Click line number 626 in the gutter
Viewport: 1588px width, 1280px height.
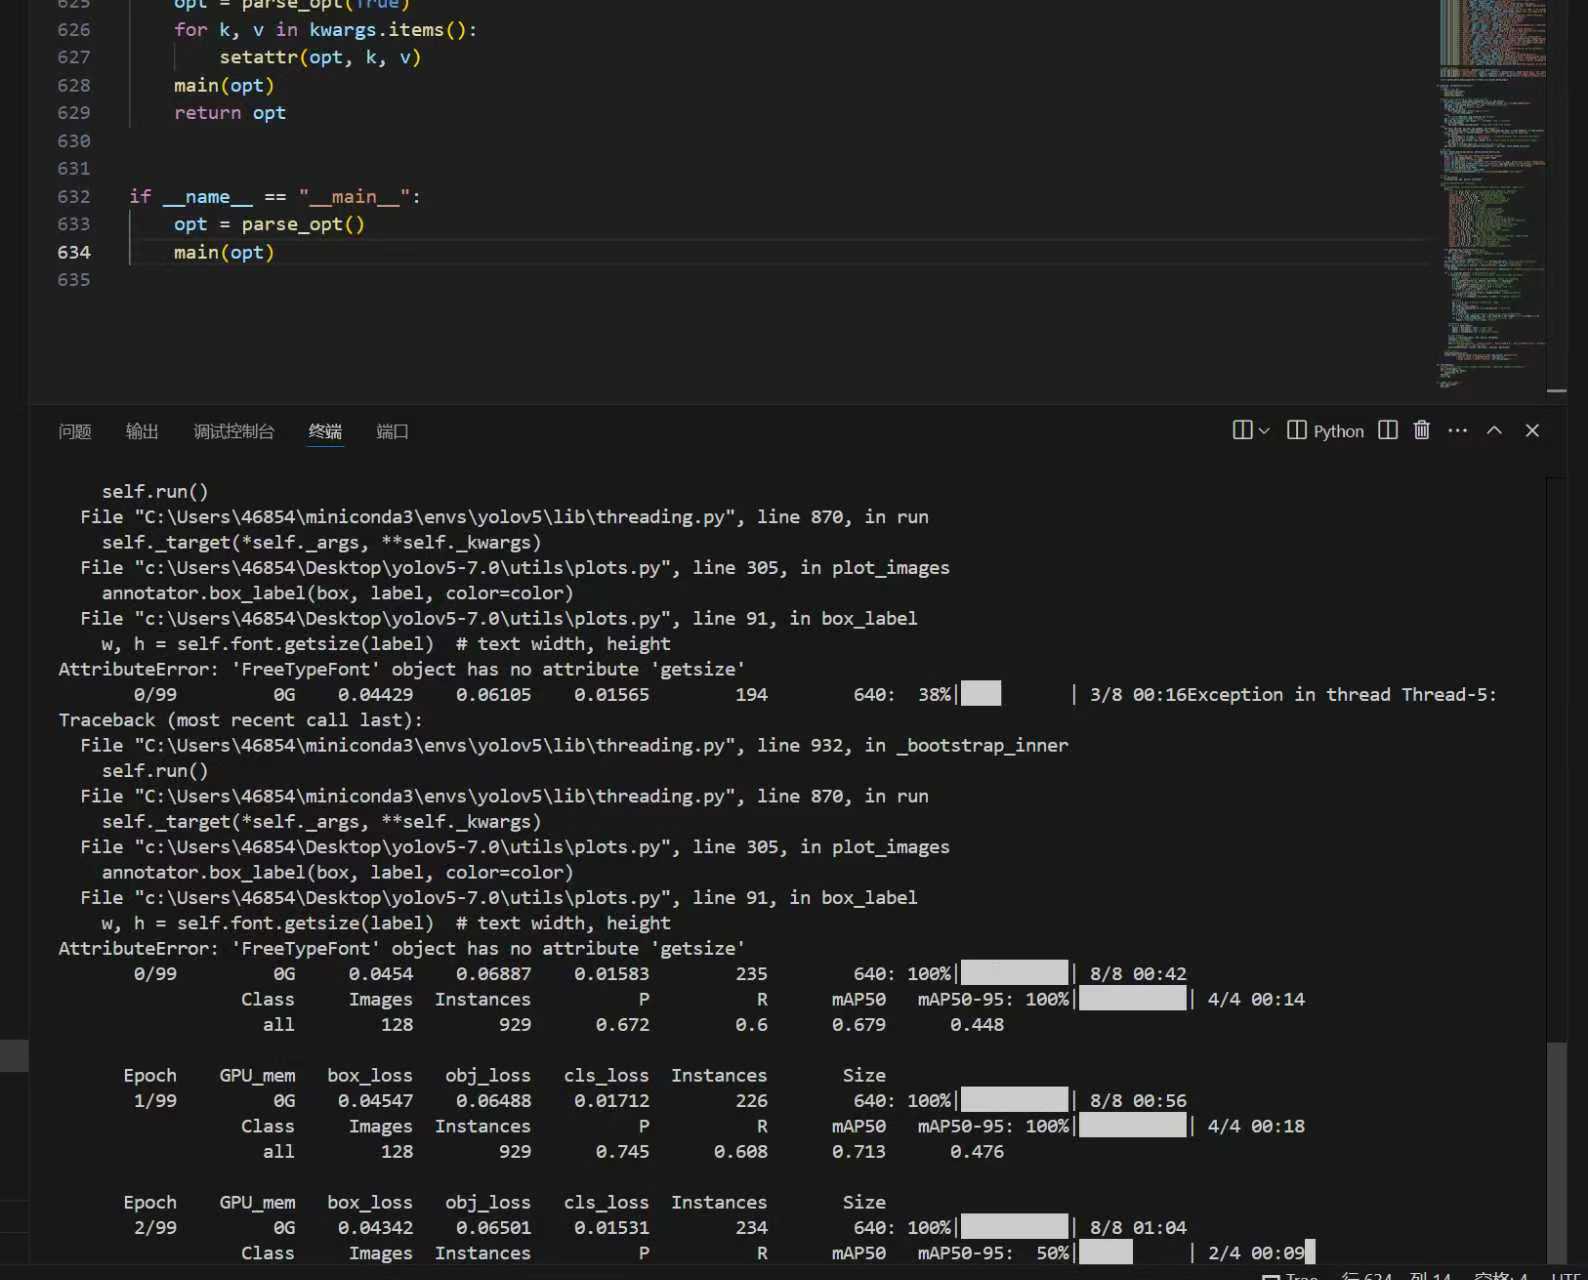tap(74, 30)
